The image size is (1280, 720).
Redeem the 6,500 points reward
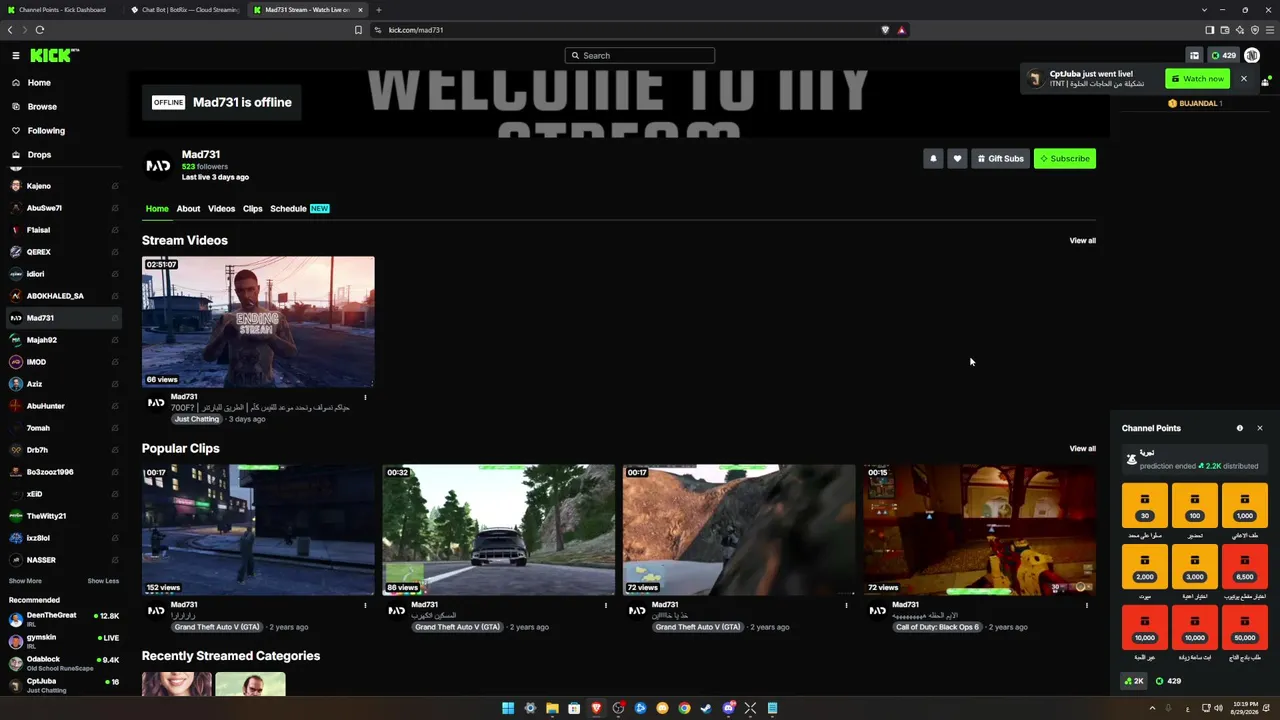1245,566
